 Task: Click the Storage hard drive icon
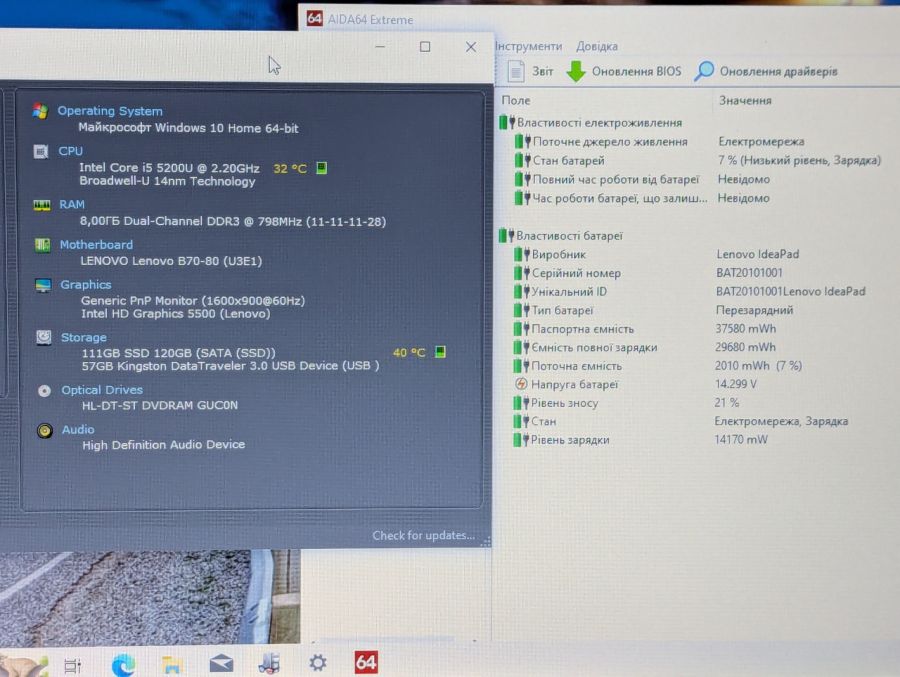pyautogui.click(x=44, y=337)
